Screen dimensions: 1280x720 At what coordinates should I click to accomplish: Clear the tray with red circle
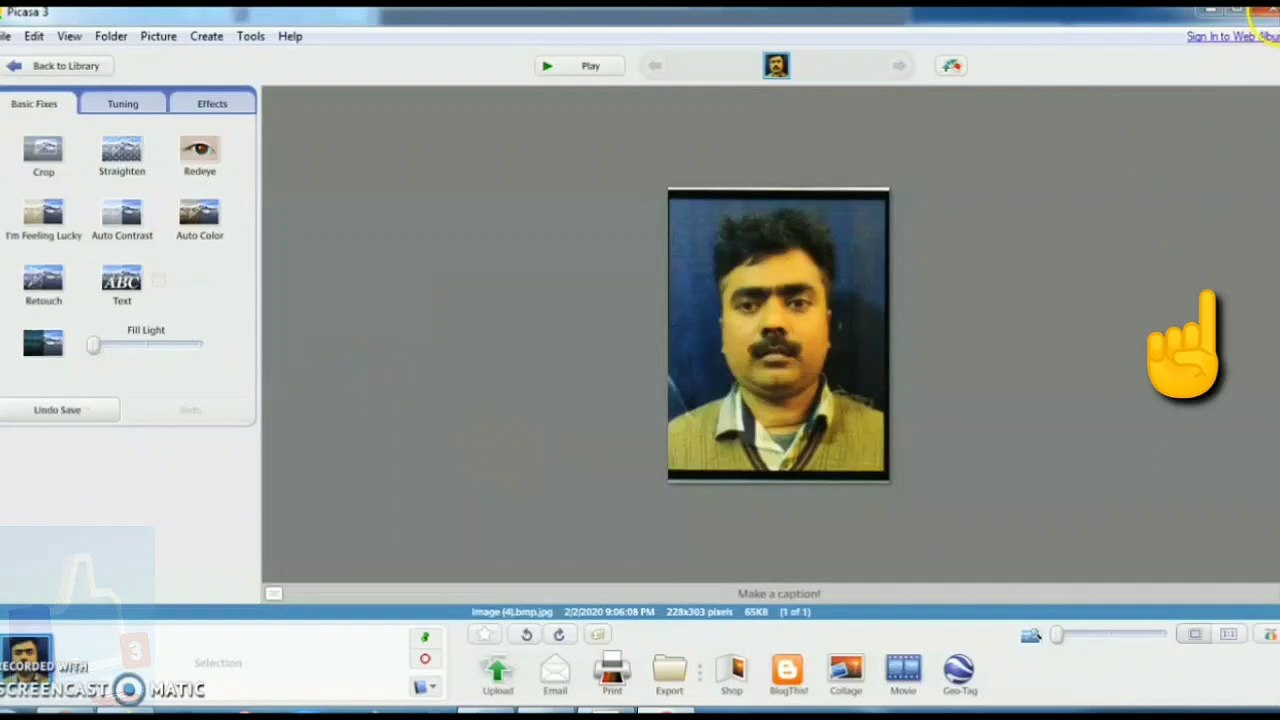(424, 659)
